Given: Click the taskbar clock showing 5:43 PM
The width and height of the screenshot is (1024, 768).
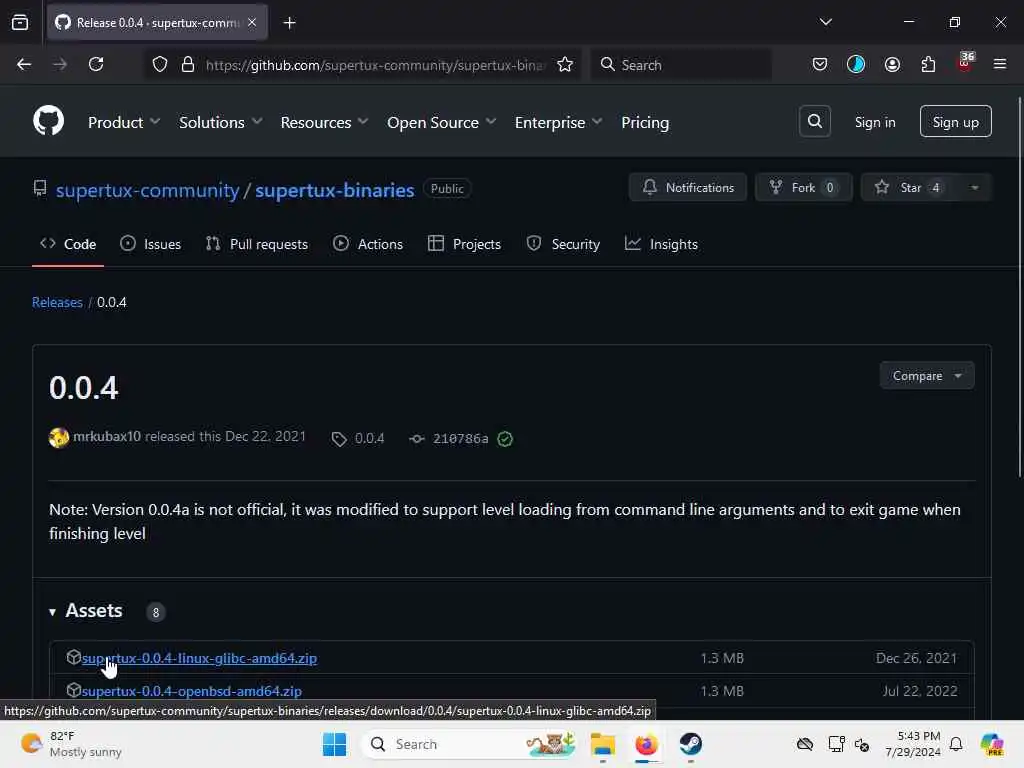Looking at the screenshot, I should tap(912, 744).
